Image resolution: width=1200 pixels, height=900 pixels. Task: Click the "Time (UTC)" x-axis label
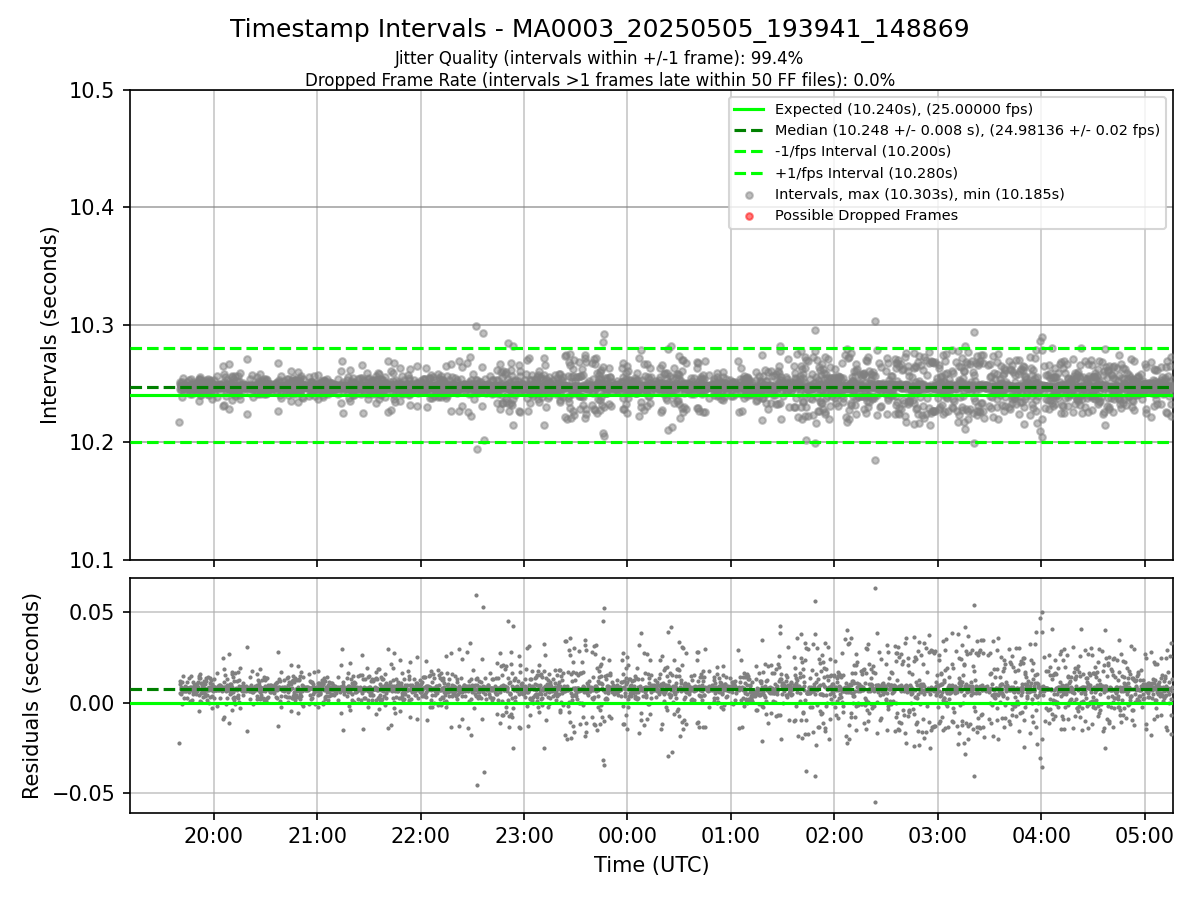(651, 865)
